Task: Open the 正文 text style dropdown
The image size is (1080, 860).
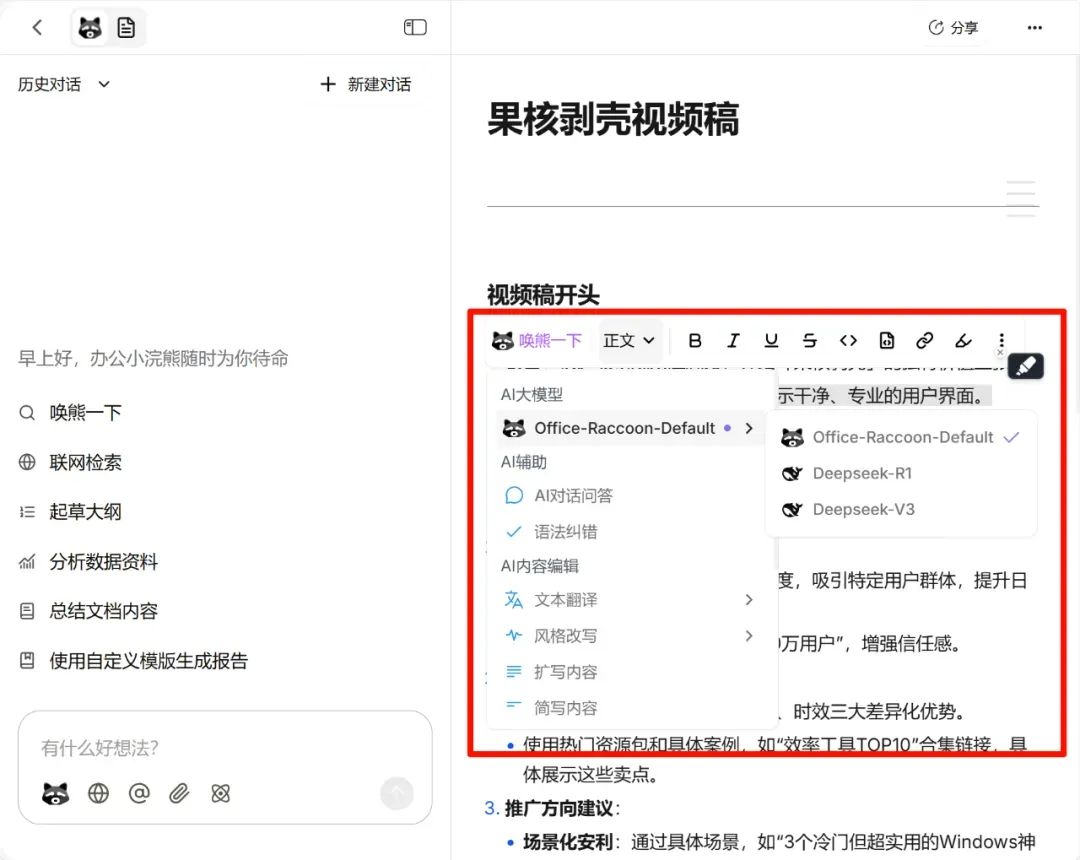Action: (x=629, y=341)
